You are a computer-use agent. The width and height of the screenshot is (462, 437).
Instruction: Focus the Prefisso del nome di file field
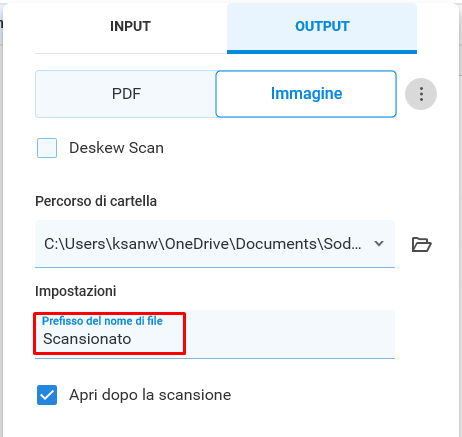215,334
